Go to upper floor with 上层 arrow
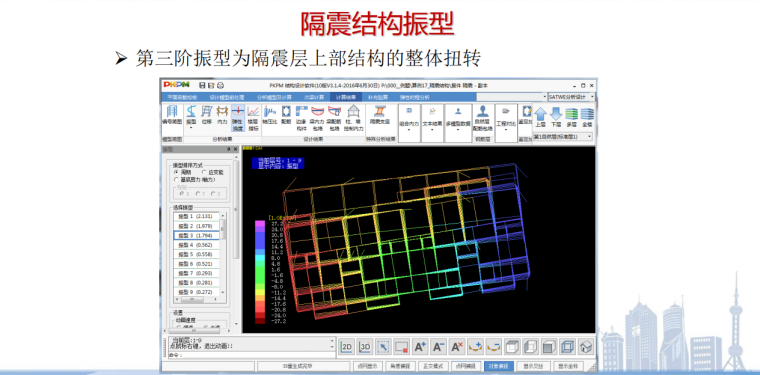 click(540, 117)
